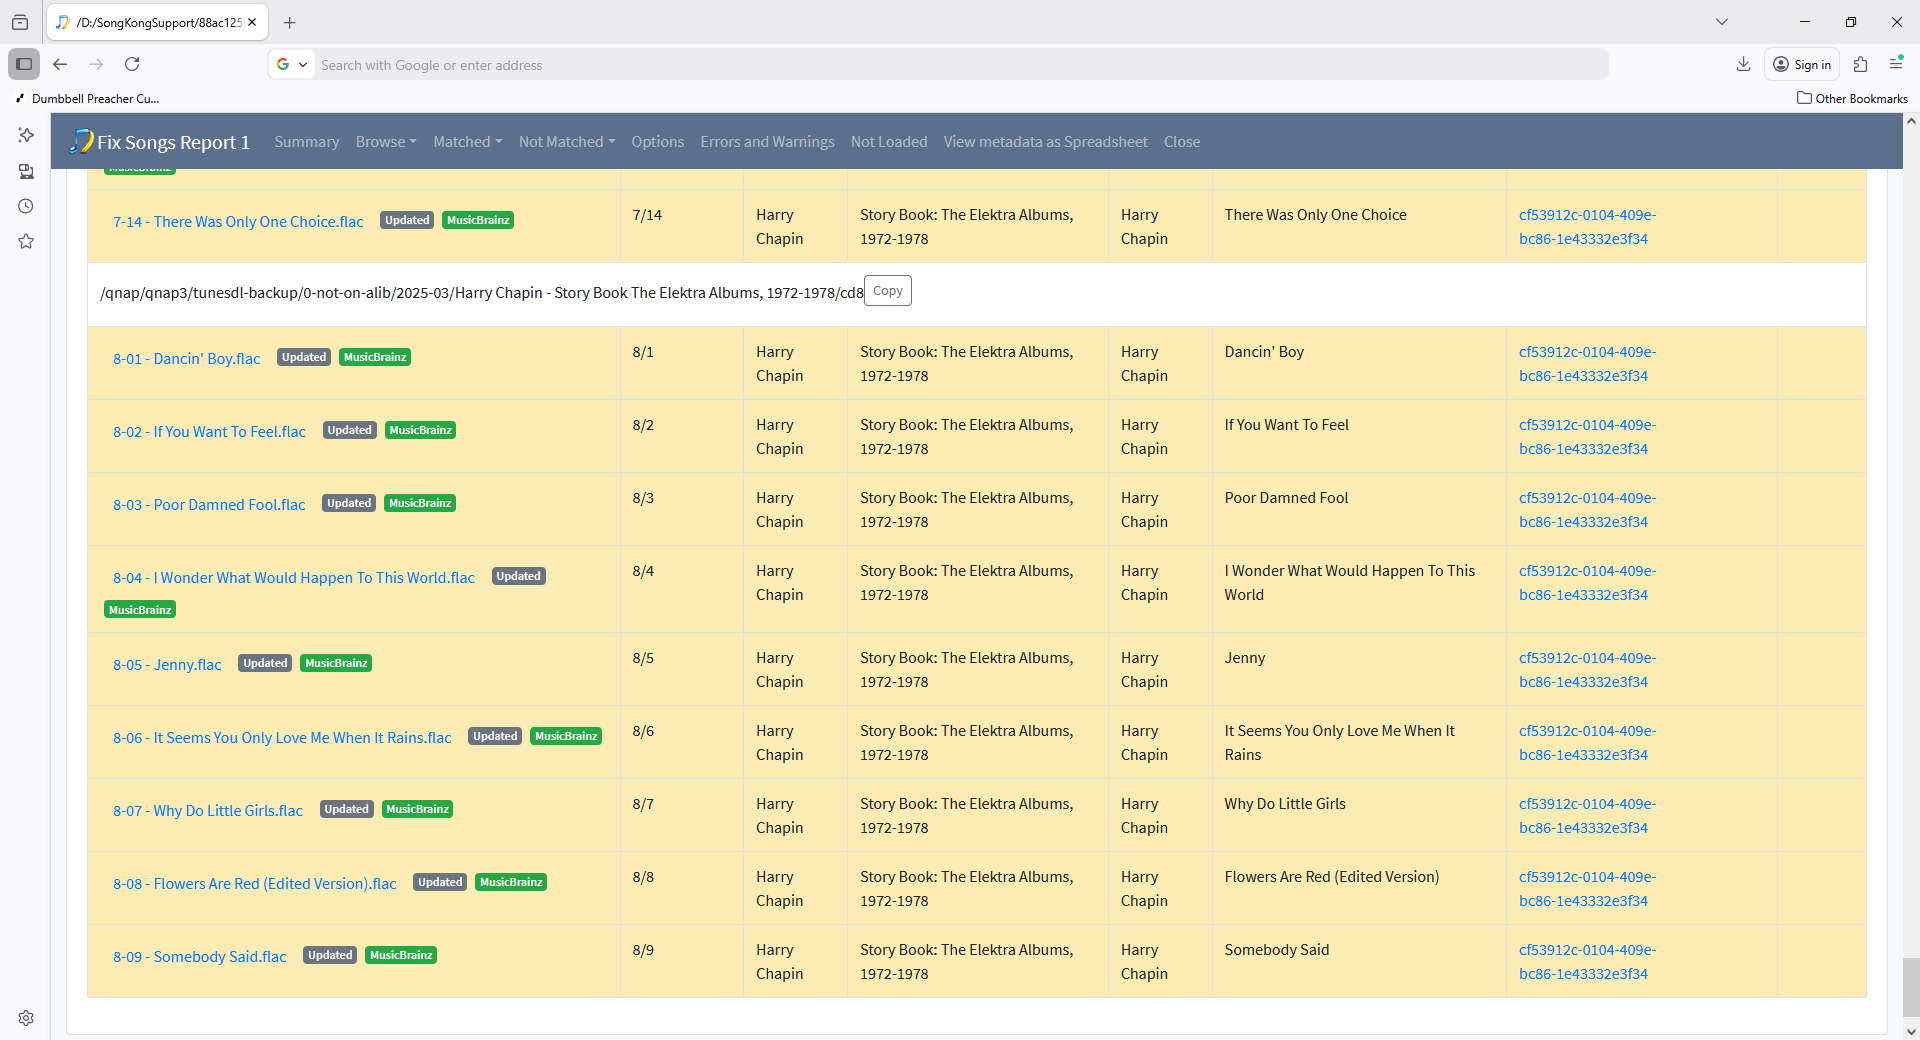Open the 8-05 - Jenny.flac link
This screenshot has height=1040, width=1920.
click(167, 665)
